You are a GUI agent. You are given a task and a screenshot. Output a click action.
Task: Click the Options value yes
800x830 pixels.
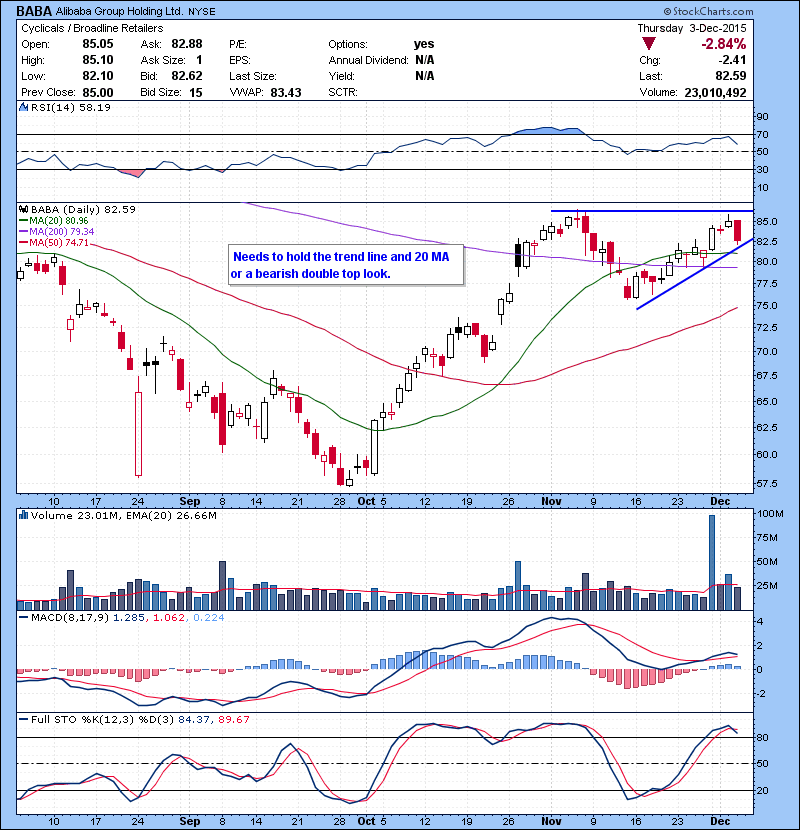click(x=424, y=44)
